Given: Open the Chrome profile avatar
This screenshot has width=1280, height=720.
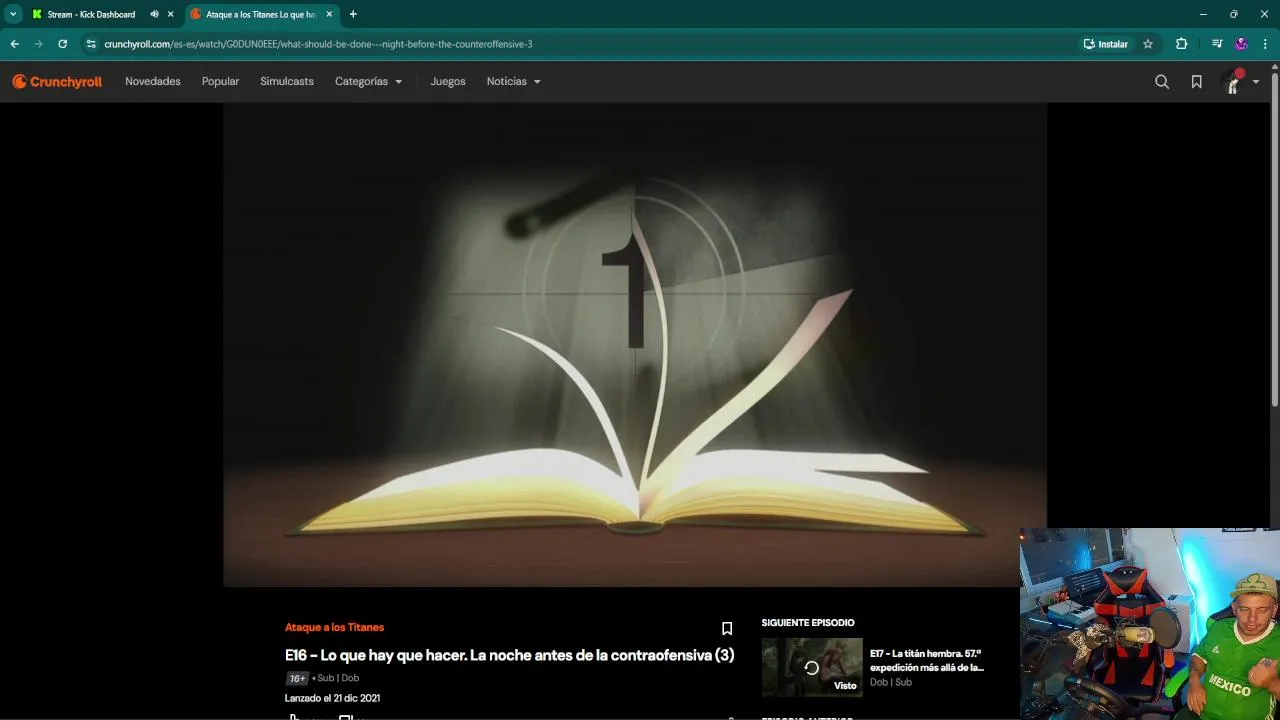Looking at the screenshot, I should click(x=1241, y=44).
